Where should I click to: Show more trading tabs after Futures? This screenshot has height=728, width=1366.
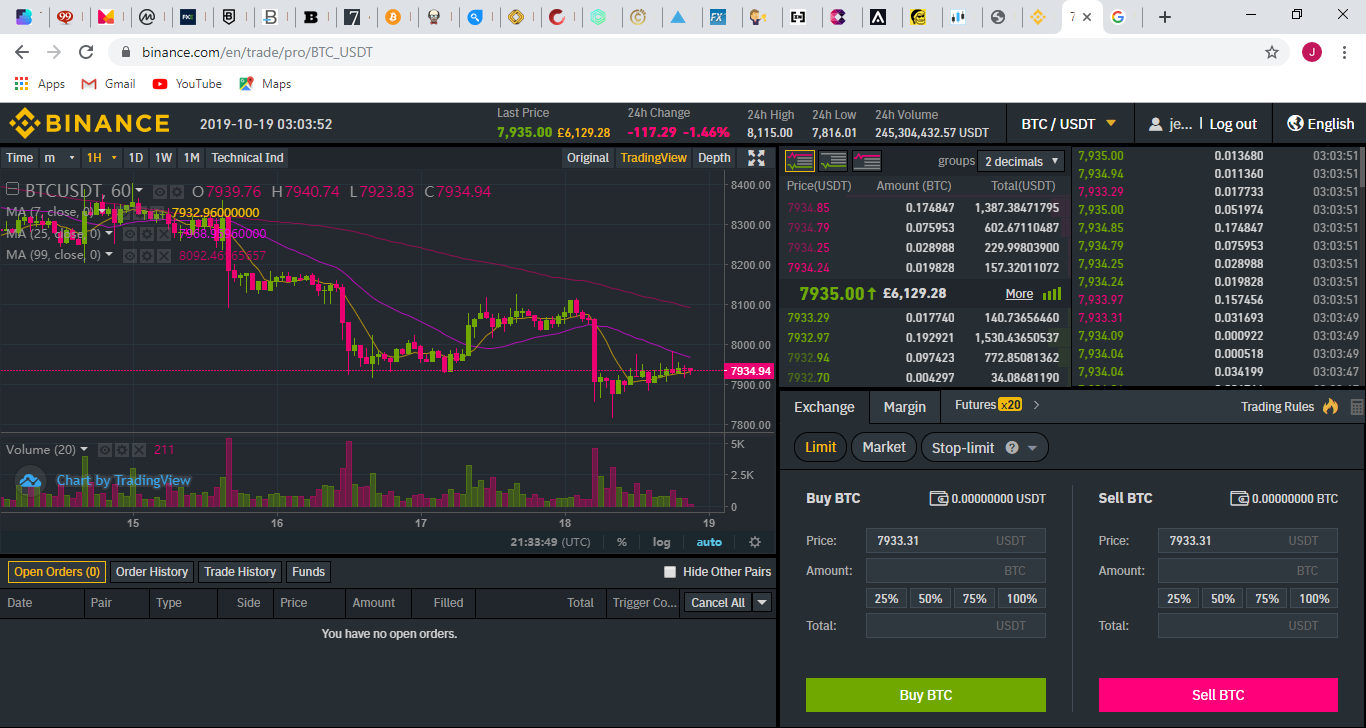click(1037, 405)
